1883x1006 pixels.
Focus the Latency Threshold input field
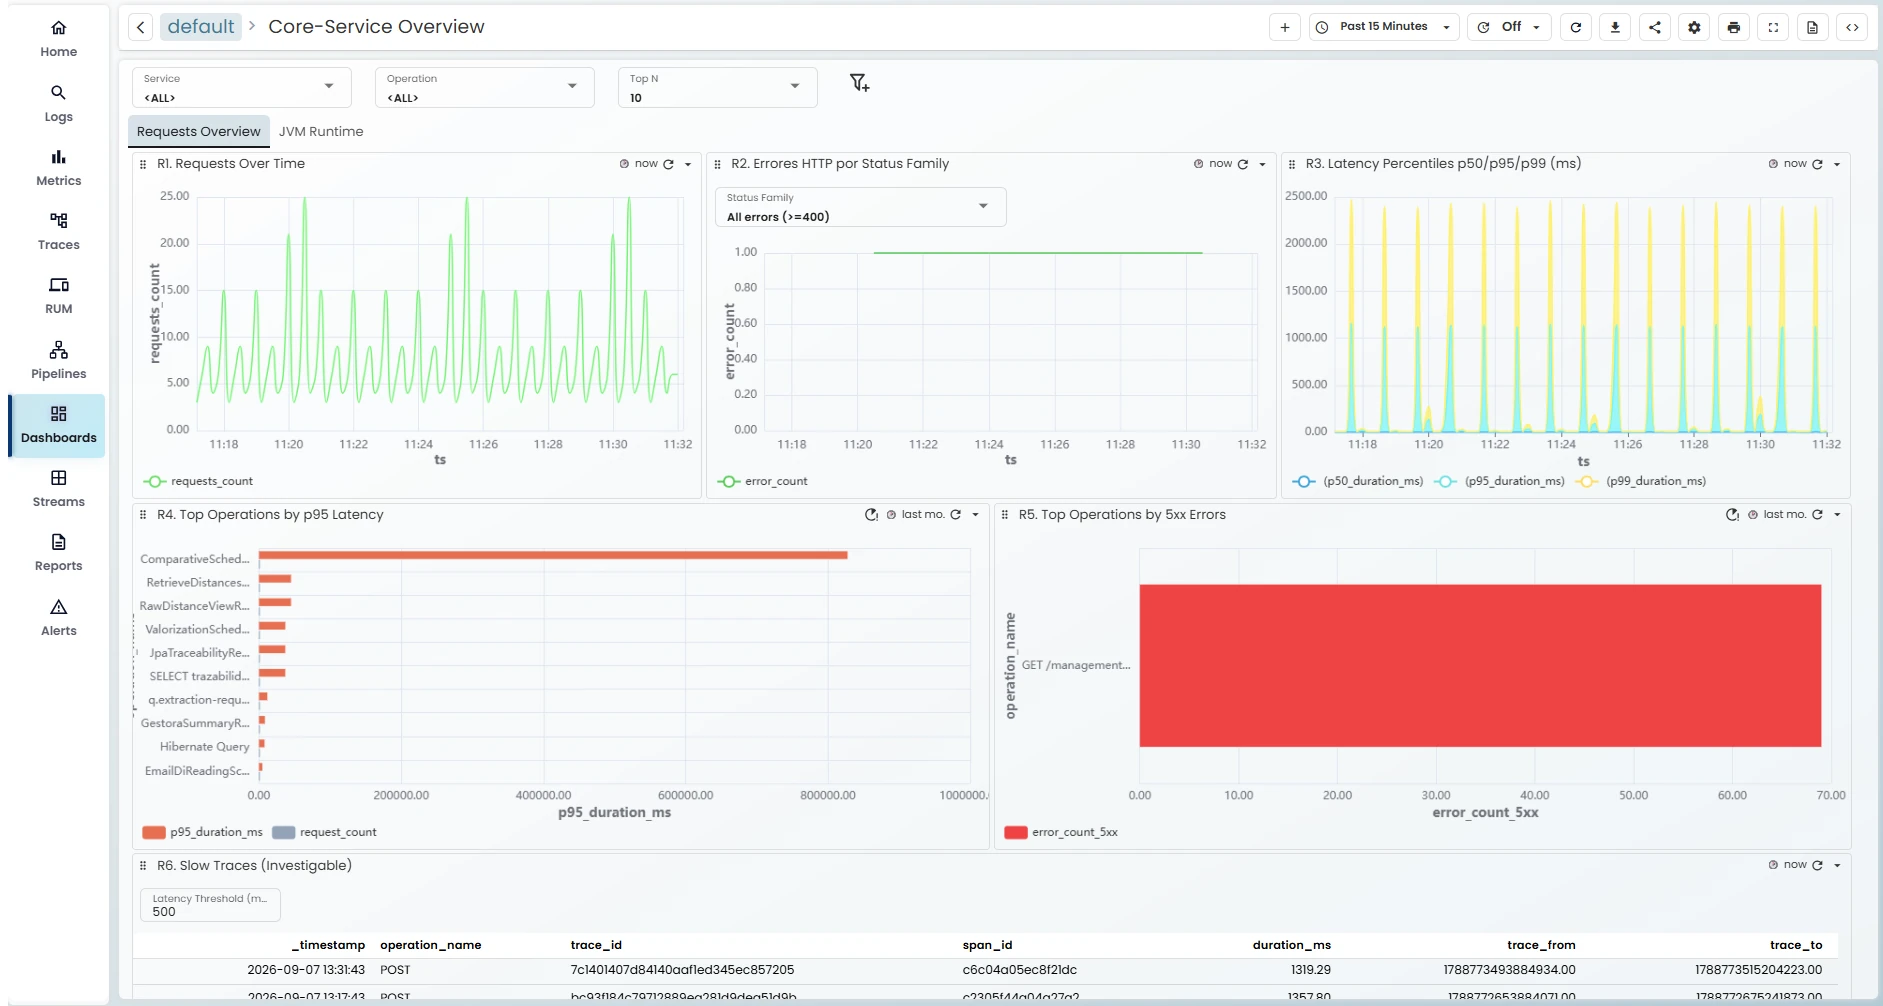coord(210,905)
